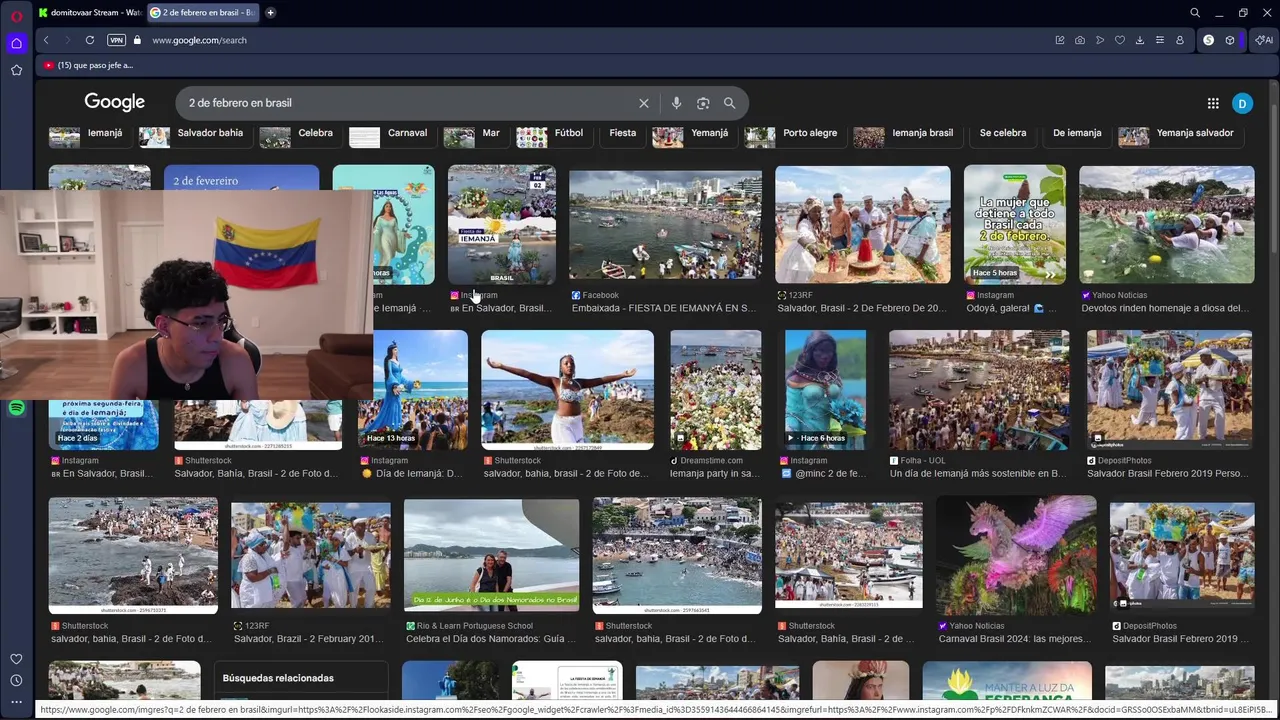The width and height of the screenshot is (1280, 720).
Task: Open the Google account avatar D
Action: (1242, 103)
